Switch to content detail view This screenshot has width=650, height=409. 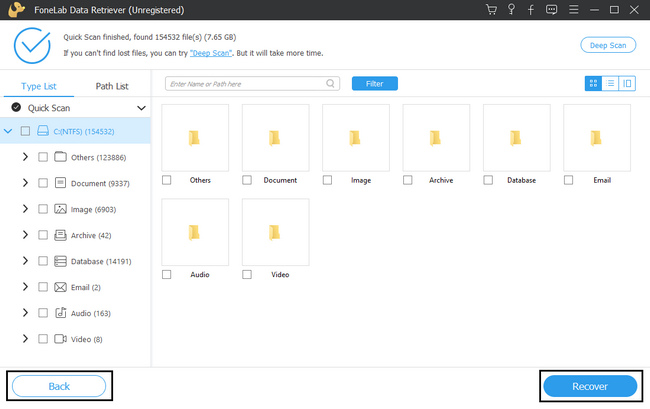coord(627,83)
